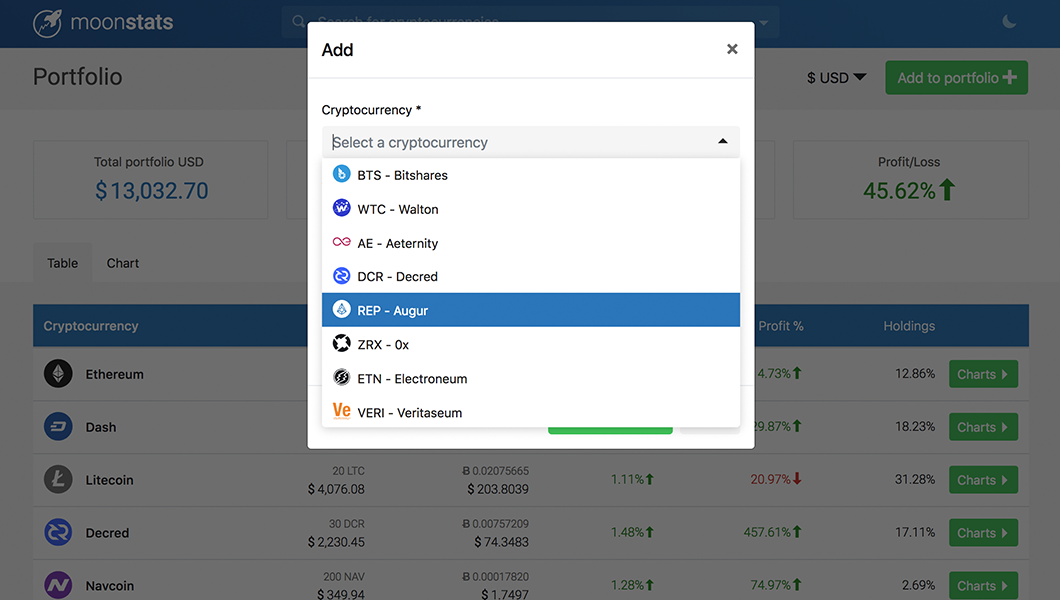
Task: Open Charts for the Dash row
Action: click(983, 427)
